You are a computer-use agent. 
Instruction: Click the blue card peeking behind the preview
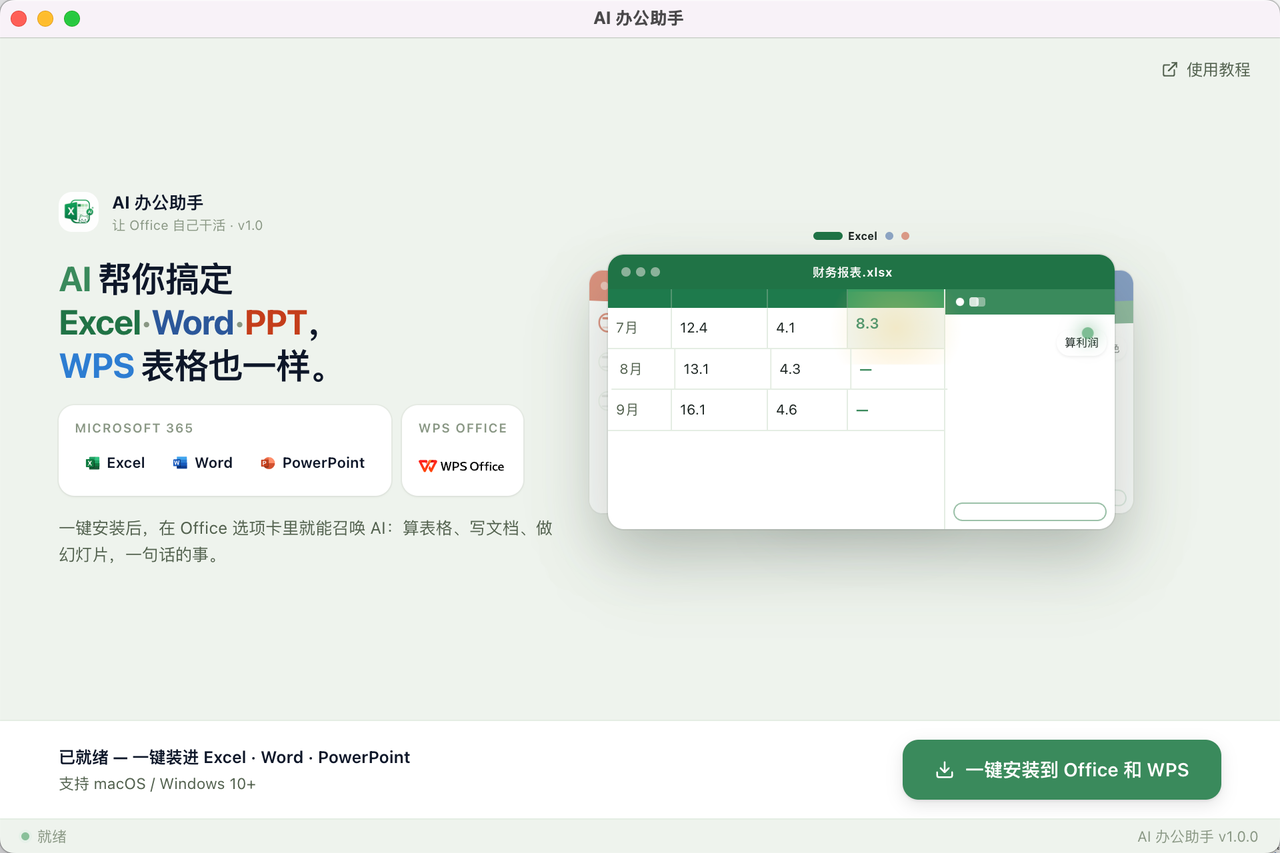(x=1124, y=390)
